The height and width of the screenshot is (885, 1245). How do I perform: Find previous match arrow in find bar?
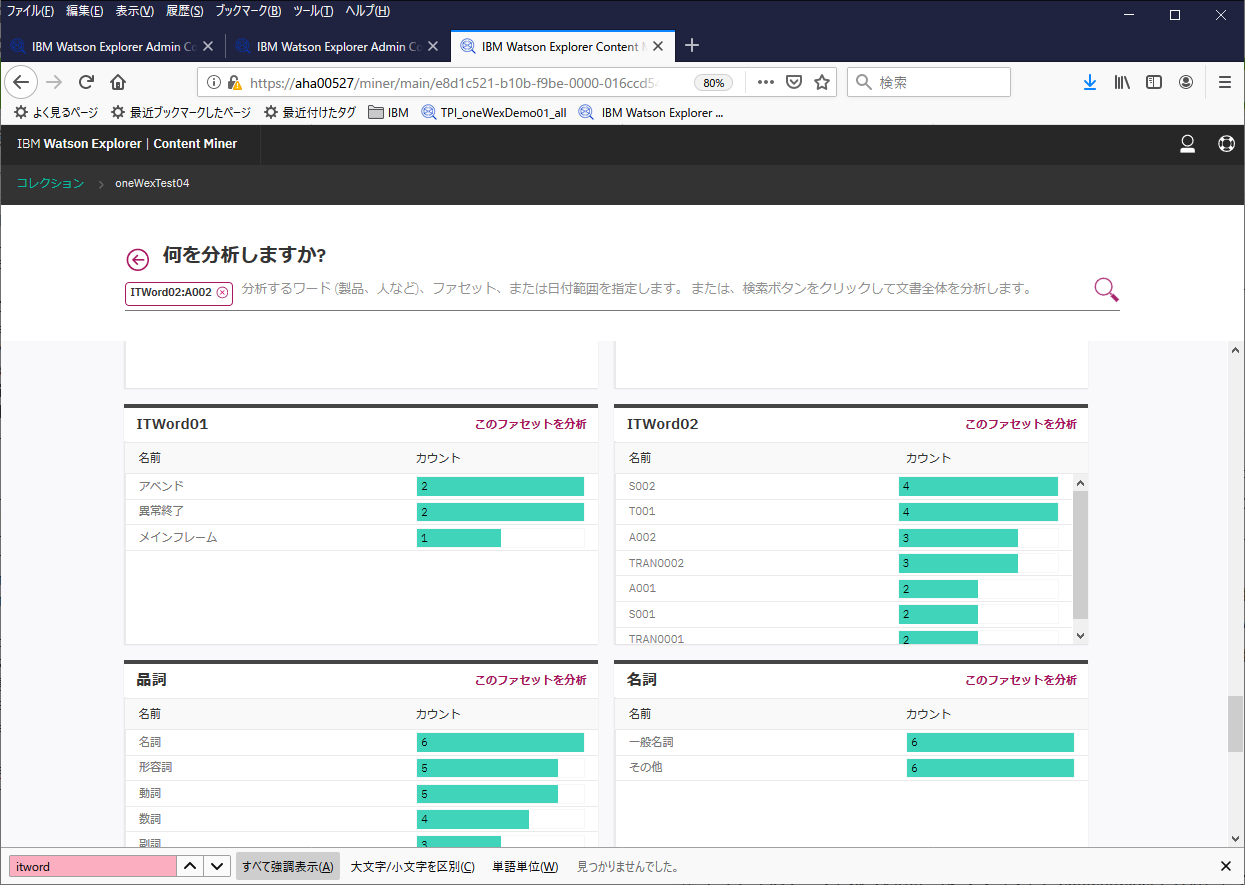coord(190,866)
